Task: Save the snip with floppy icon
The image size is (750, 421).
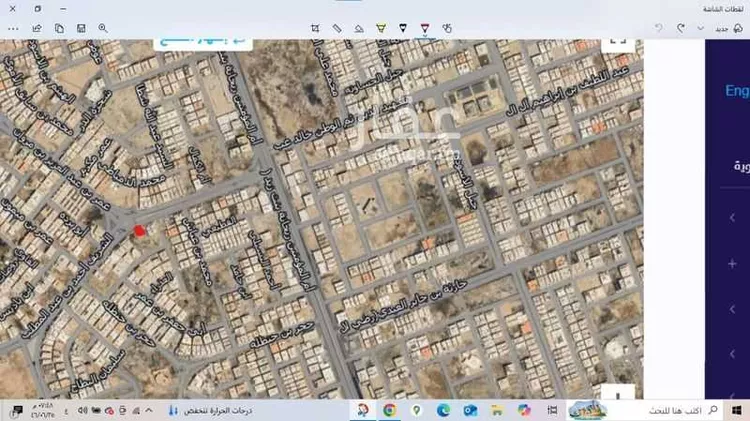Action: (x=81, y=29)
